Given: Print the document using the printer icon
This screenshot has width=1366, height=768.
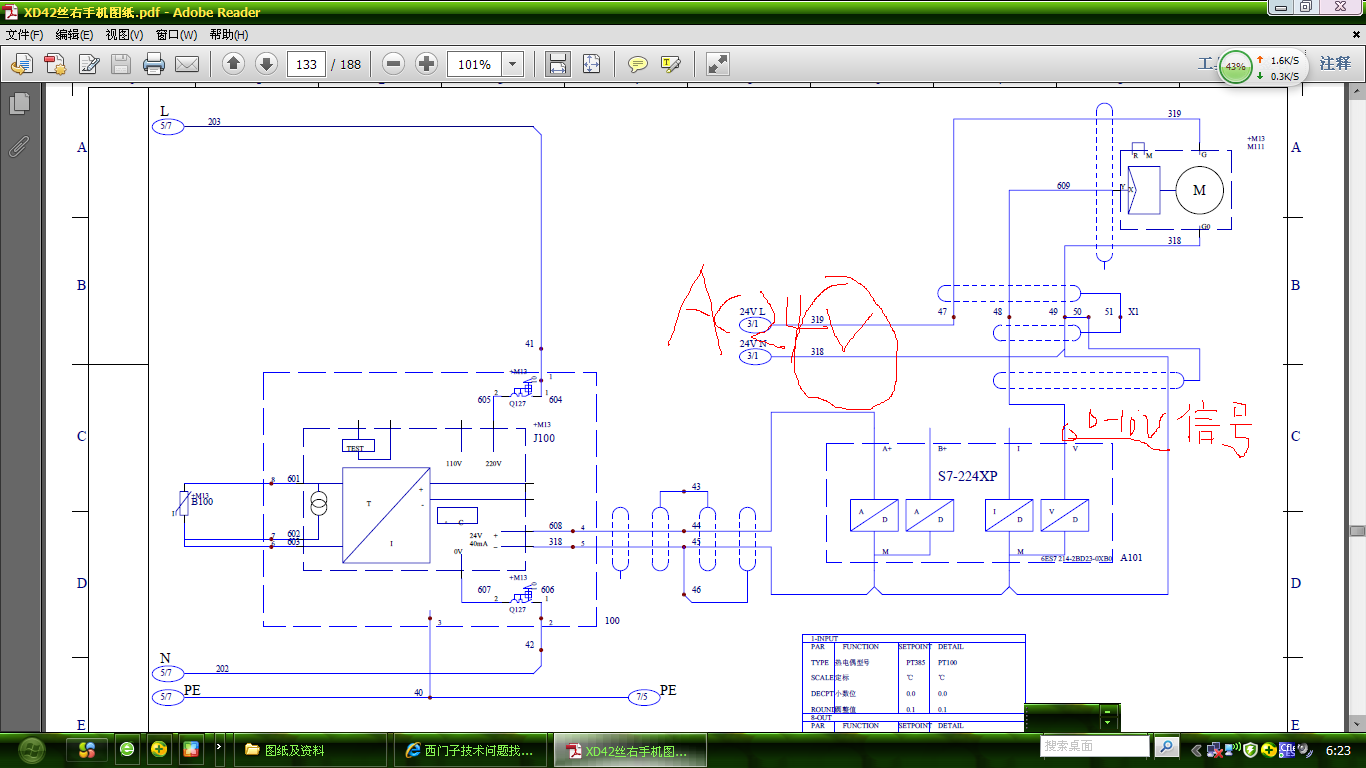Looking at the screenshot, I should (154, 64).
